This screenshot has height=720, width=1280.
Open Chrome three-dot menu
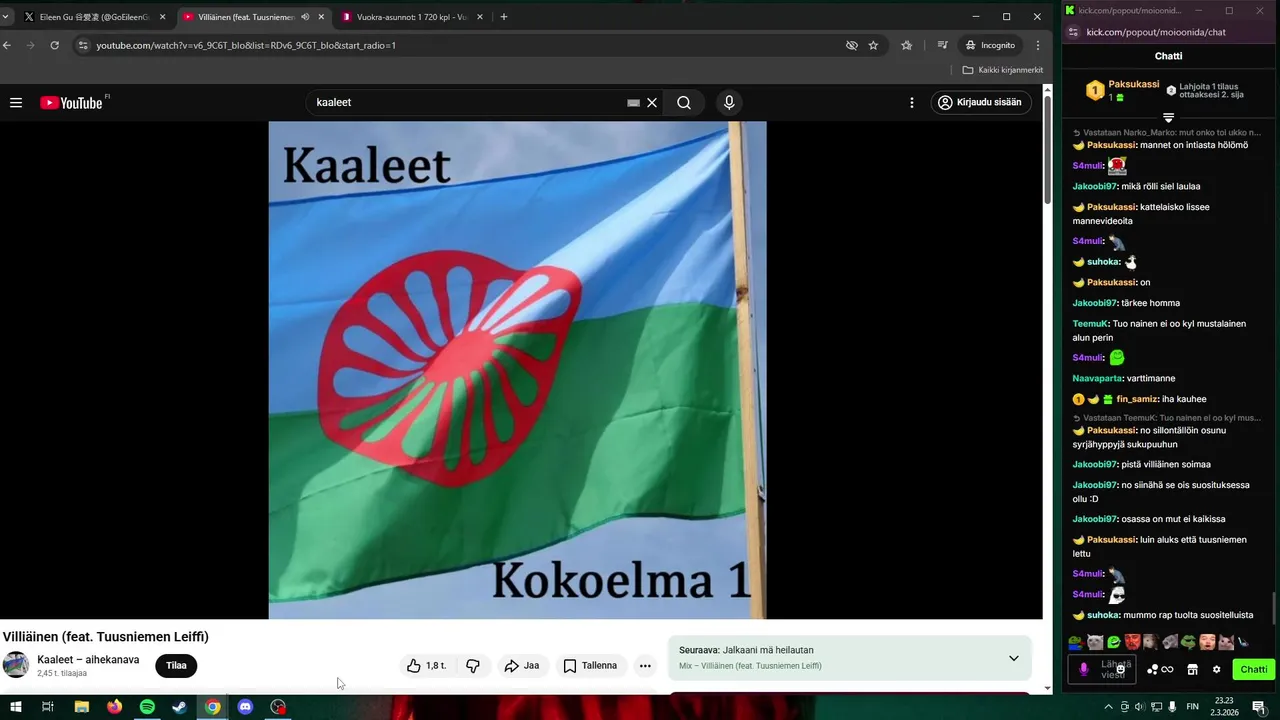tap(1038, 45)
